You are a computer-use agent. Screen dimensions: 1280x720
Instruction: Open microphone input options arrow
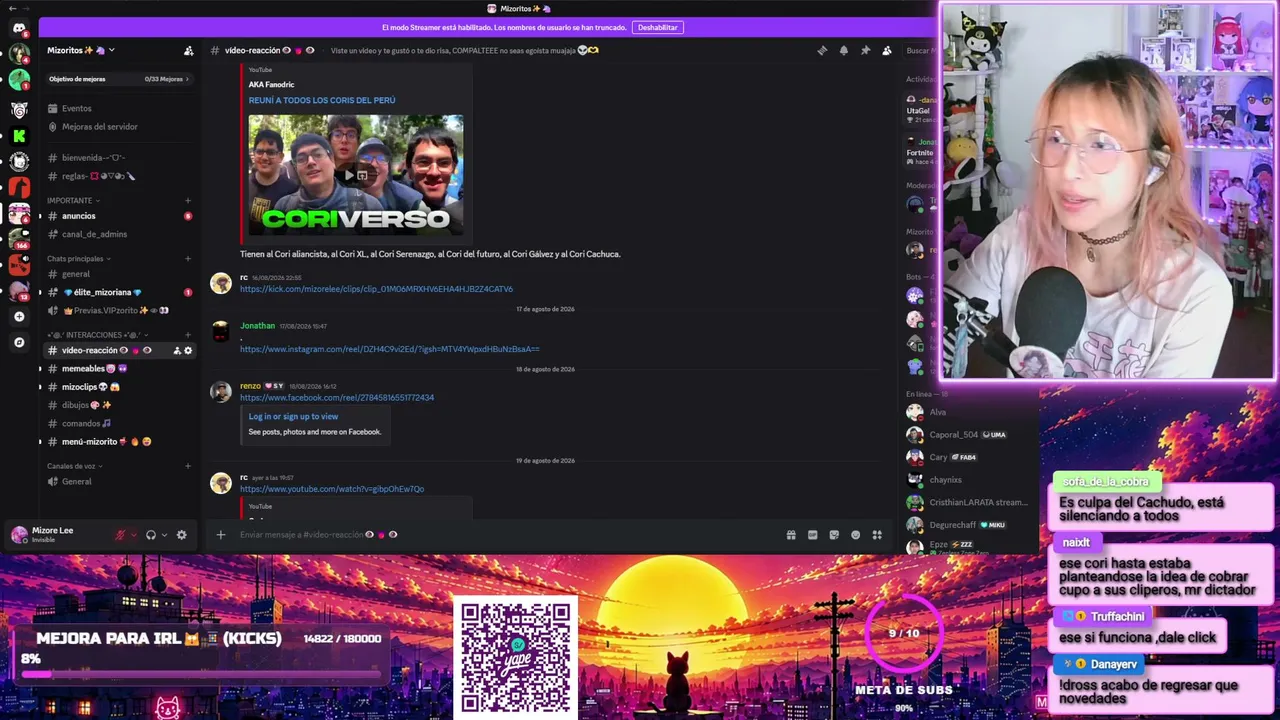(x=134, y=535)
